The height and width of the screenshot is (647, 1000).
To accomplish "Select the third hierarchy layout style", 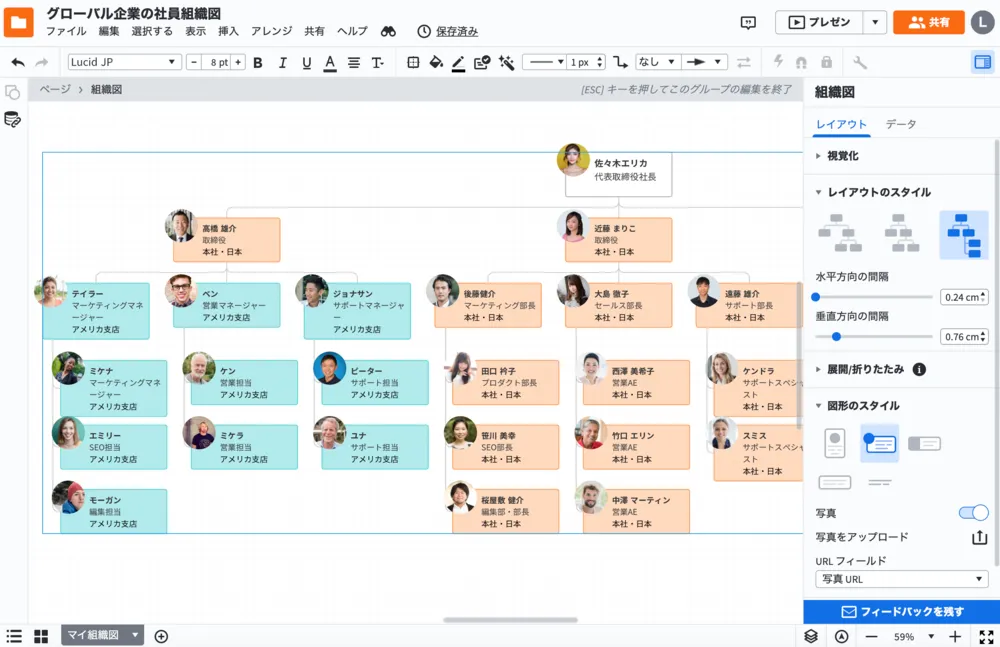I will coord(963,234).
